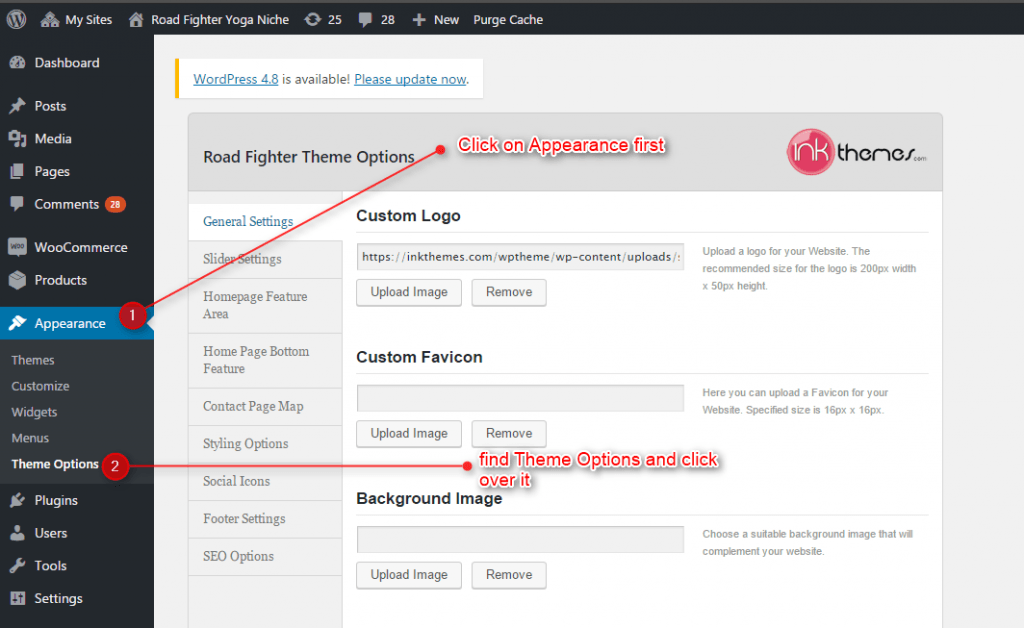Click the plus icon for New
Image resolution: width=1024 pixels, height=628 pixels.
pyautogui.click(x=419, y=20)
